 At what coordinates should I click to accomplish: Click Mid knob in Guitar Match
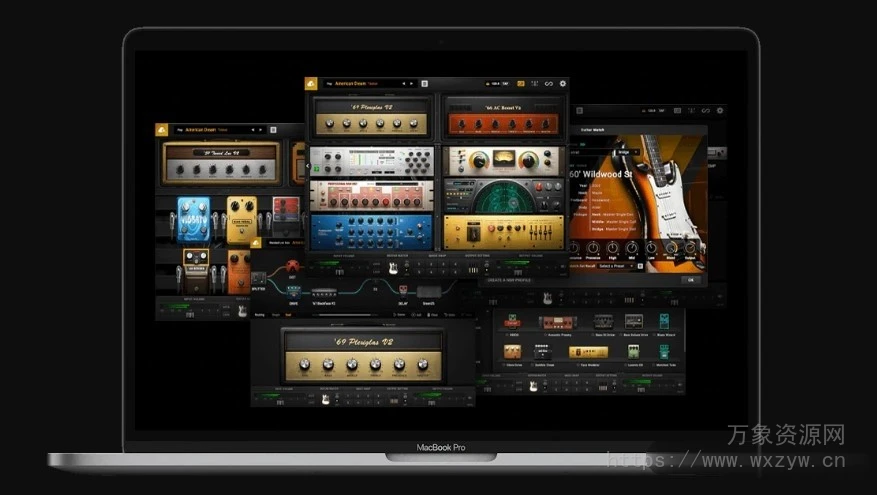coord(632,248)
